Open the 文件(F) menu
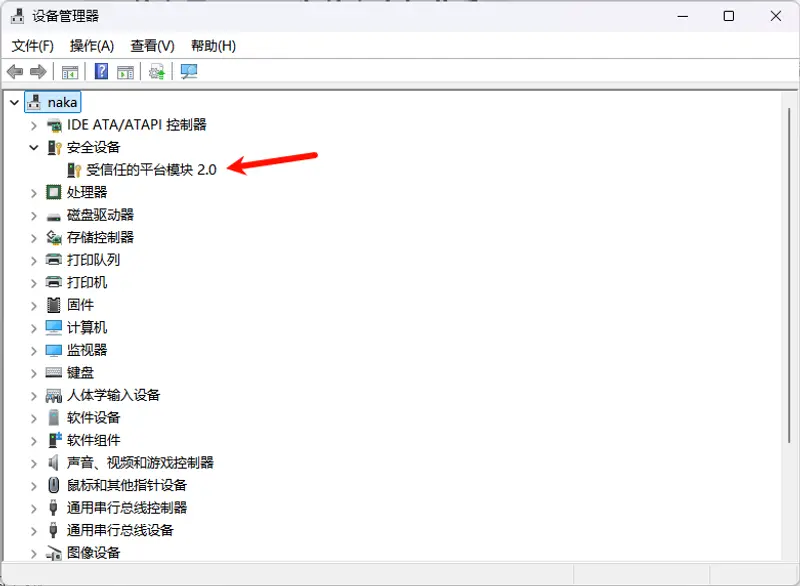 click(32, 46)
